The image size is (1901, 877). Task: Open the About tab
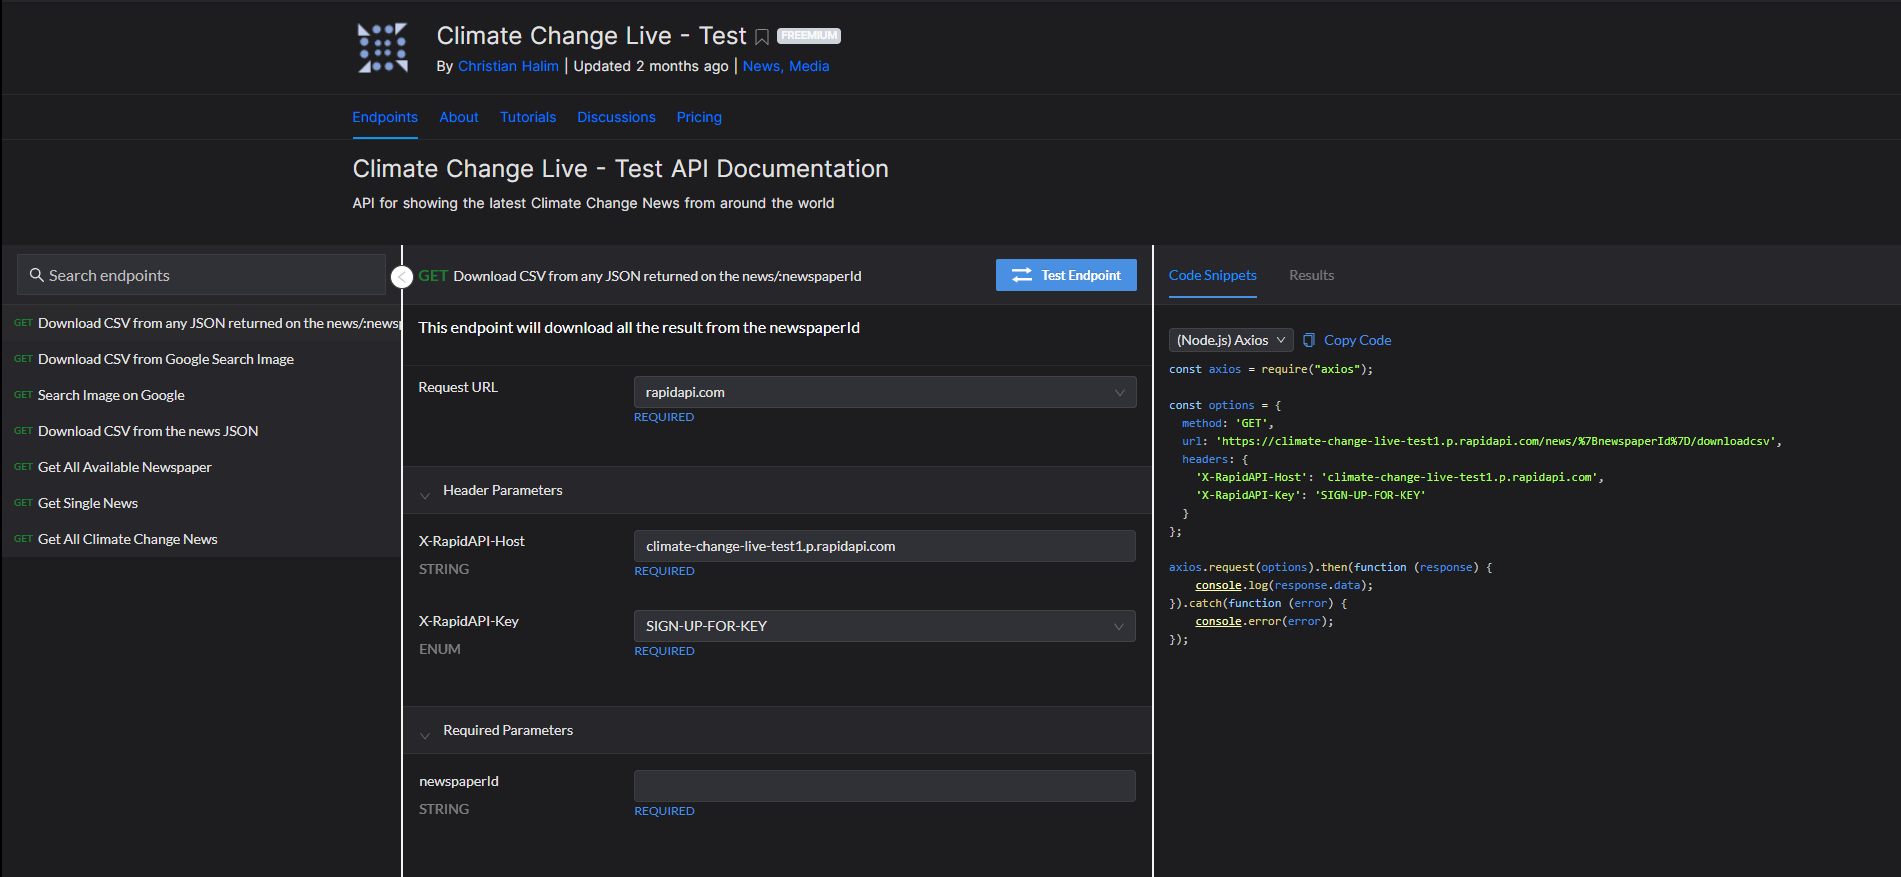click(x=459, y=117)
